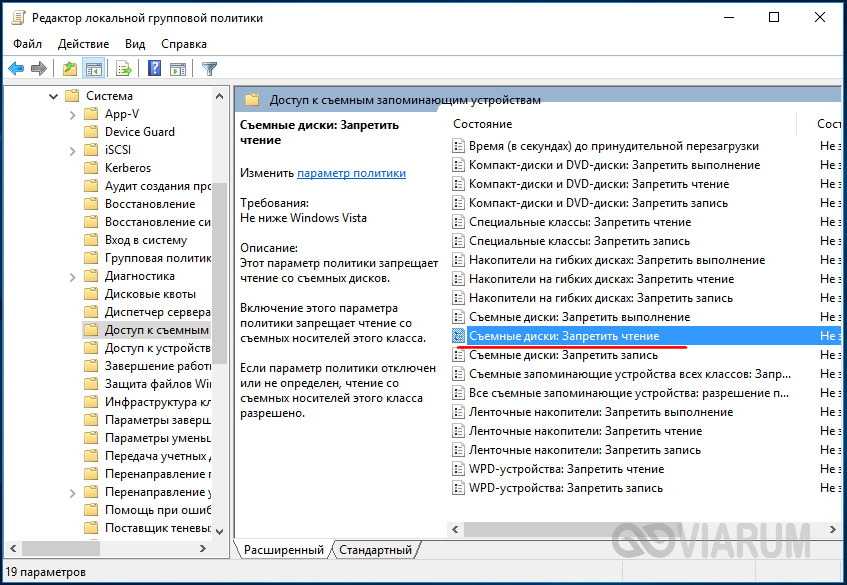This screenshot has height=585, width=847.
Task: Select 'Накопители на гибких дисках: Запретить запись'
Action: [x=601, y=298]
